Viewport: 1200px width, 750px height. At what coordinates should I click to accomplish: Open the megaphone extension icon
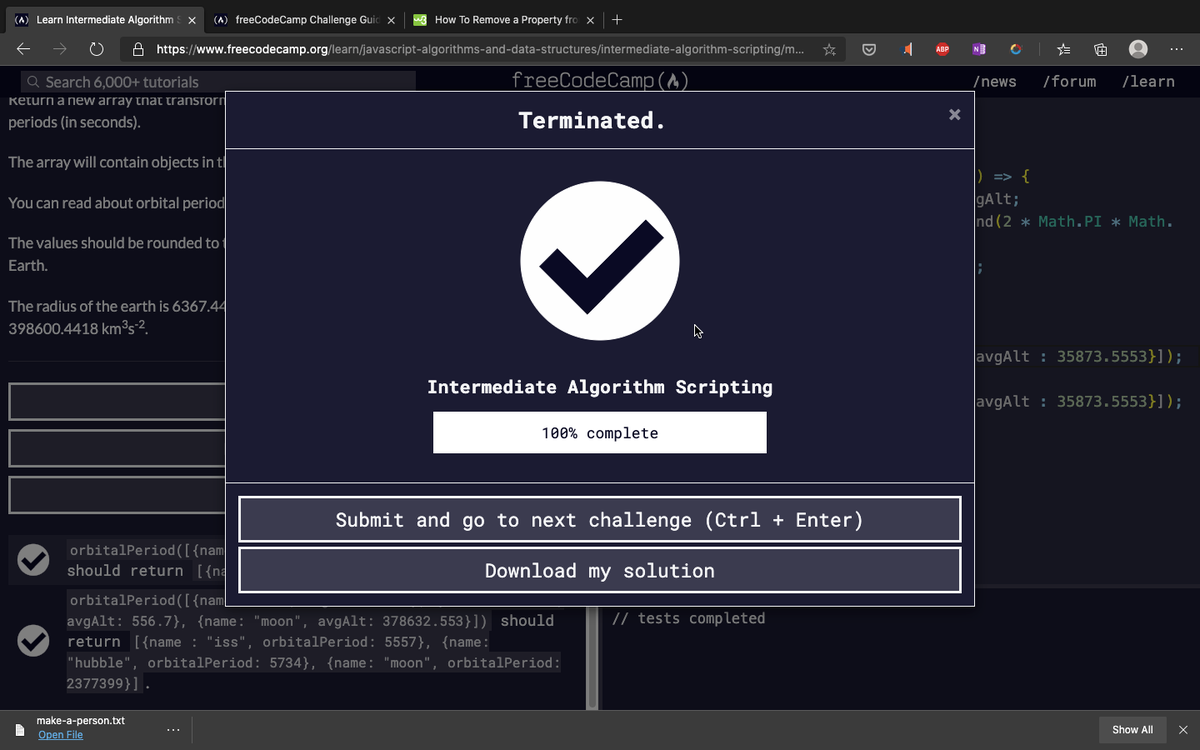pyautogui.click(x=908, y=49)
